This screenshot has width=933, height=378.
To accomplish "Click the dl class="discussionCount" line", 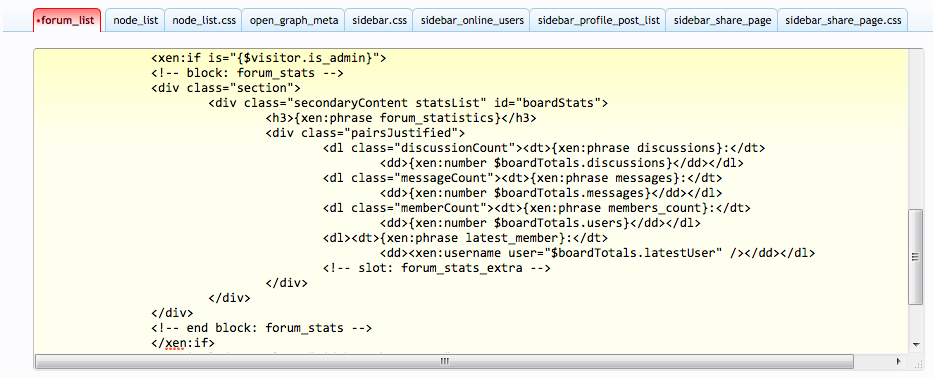I will click(x=544, y=148).
